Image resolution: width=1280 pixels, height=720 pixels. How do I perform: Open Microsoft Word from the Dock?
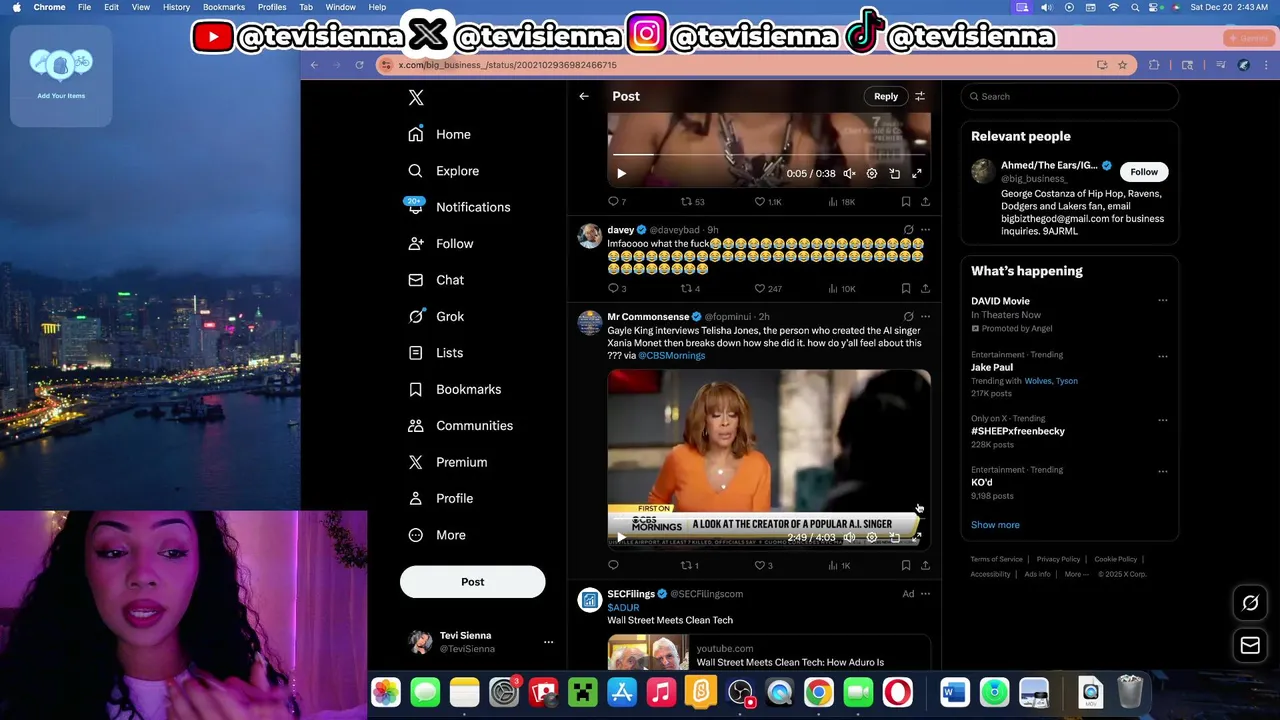click(954, 692)
